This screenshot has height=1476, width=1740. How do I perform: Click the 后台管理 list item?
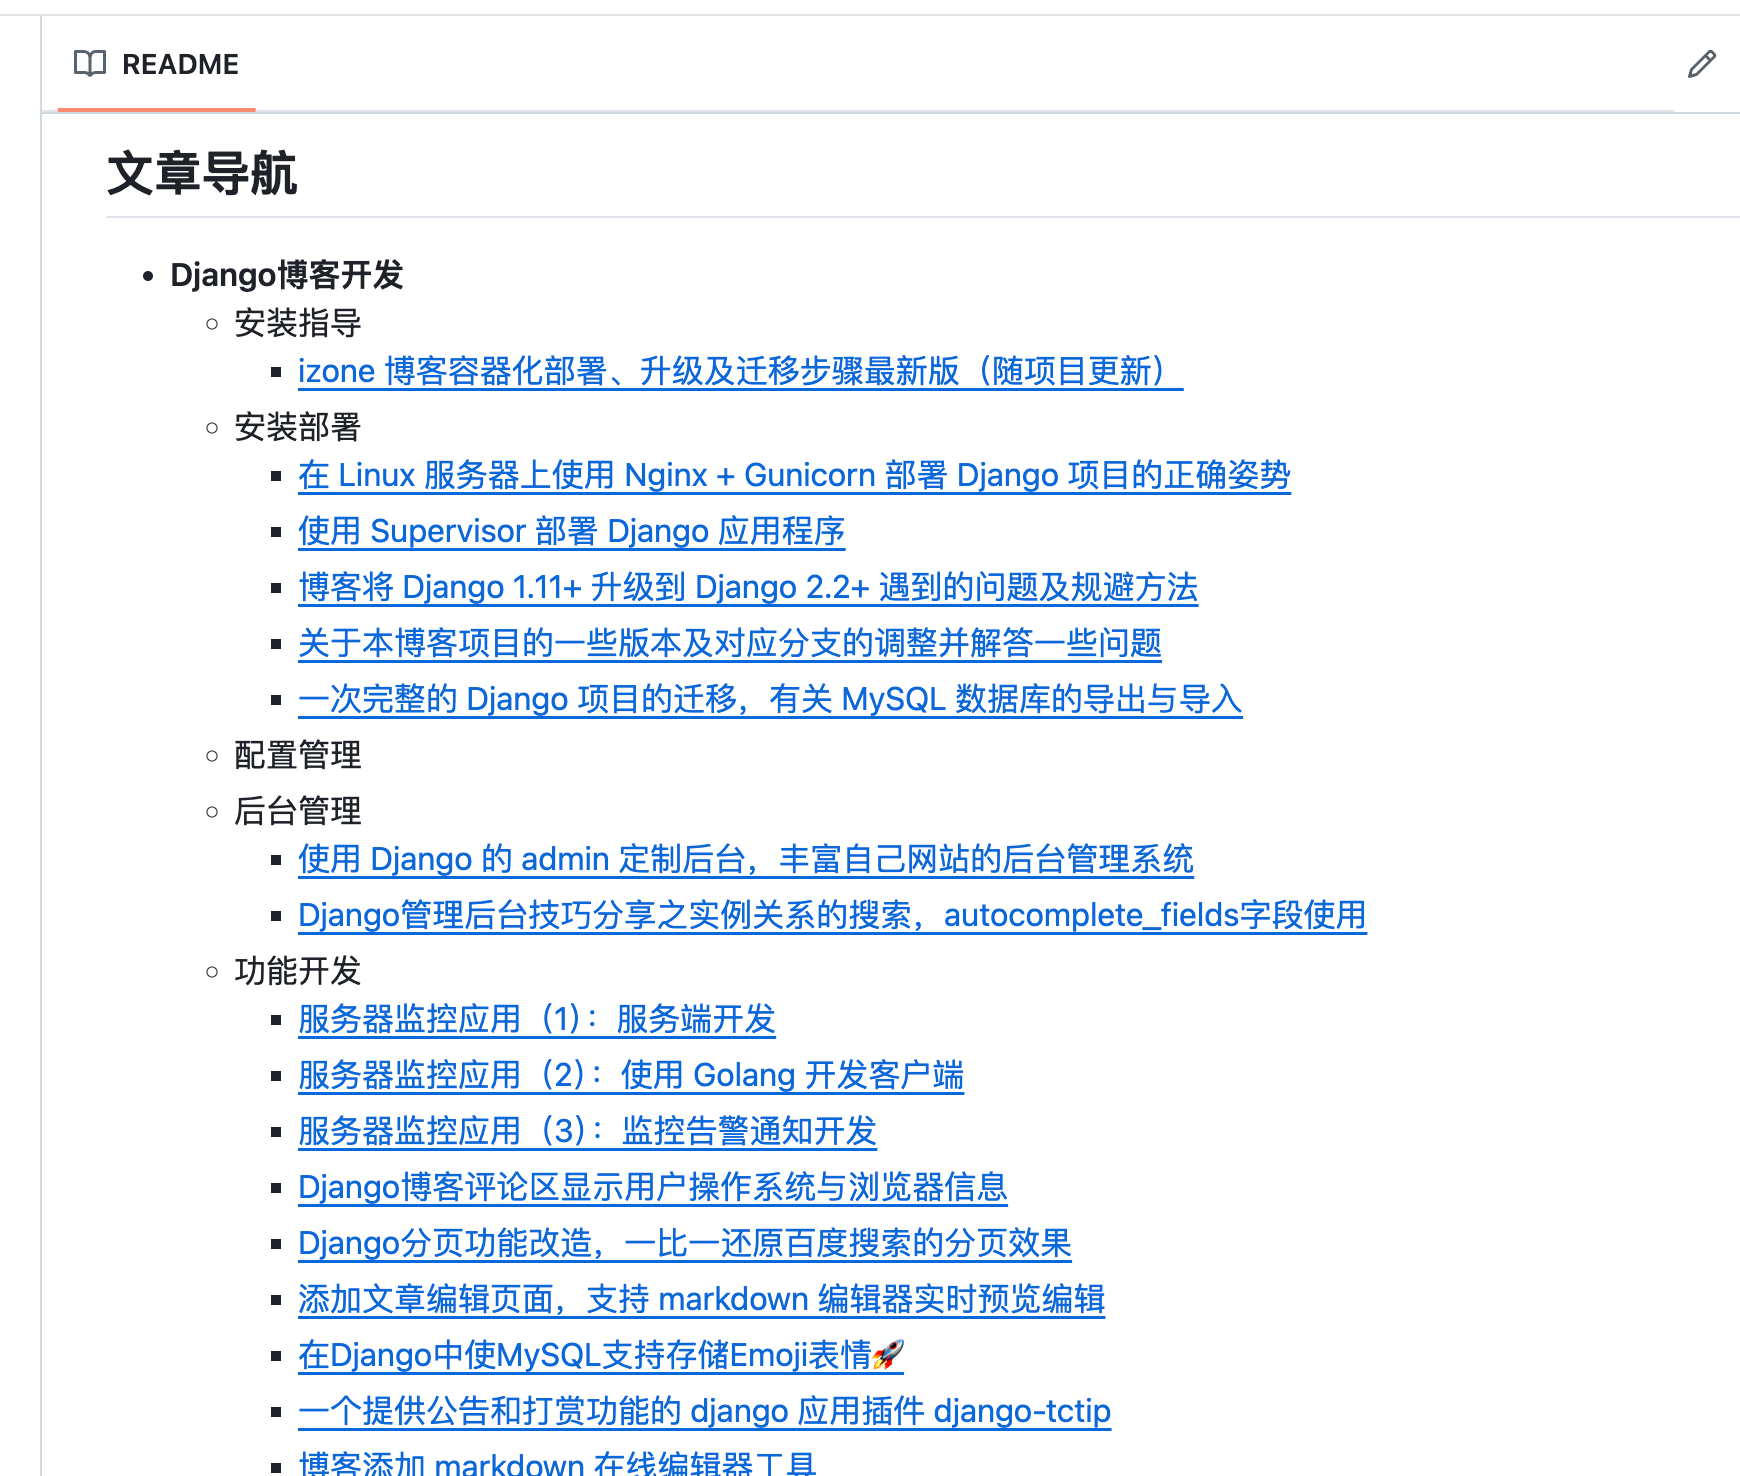pos(298,811)
